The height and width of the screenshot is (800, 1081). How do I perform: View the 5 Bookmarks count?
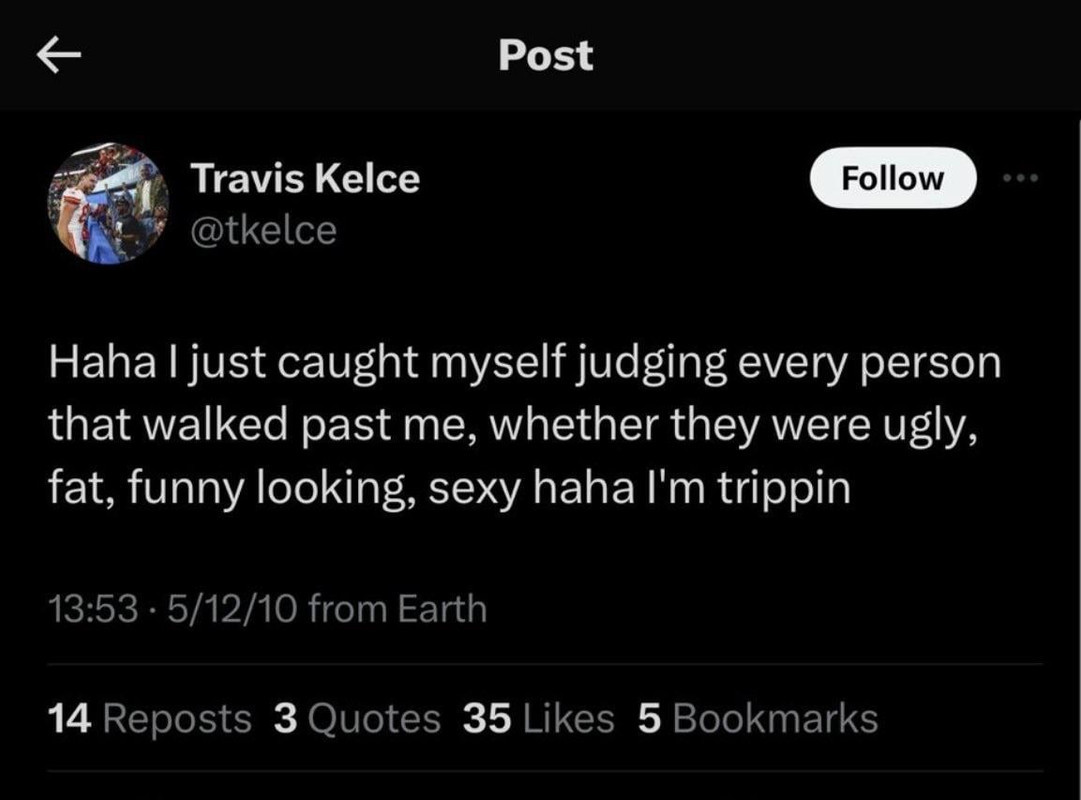coord(758,718)
